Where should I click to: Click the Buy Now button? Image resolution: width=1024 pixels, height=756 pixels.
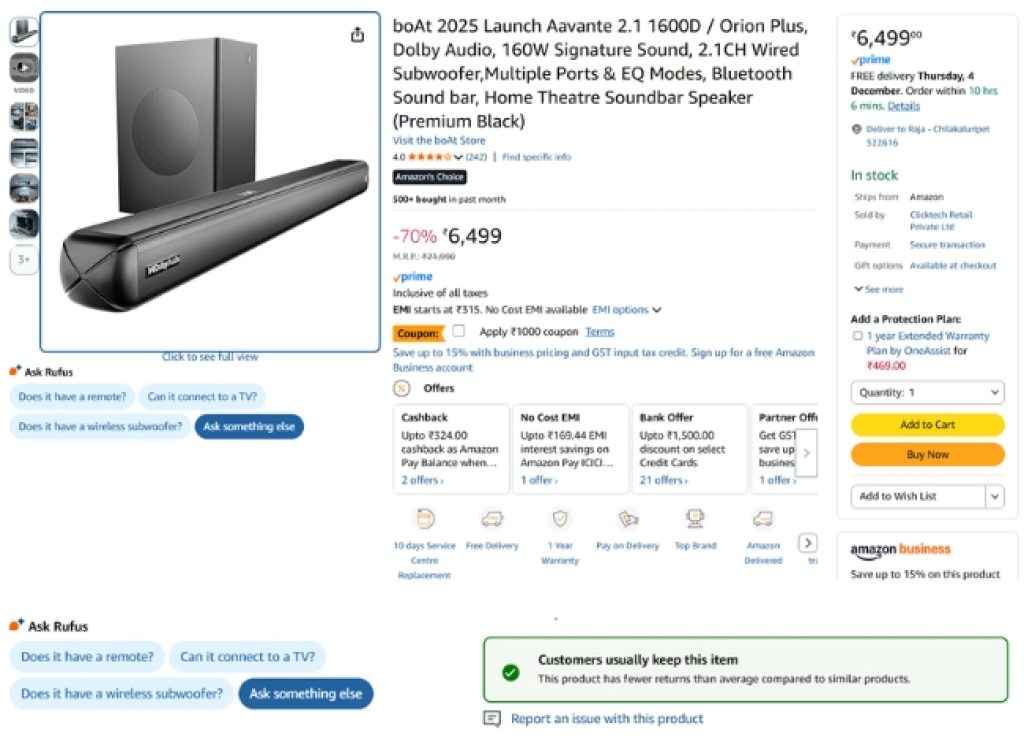coord(926,455)
